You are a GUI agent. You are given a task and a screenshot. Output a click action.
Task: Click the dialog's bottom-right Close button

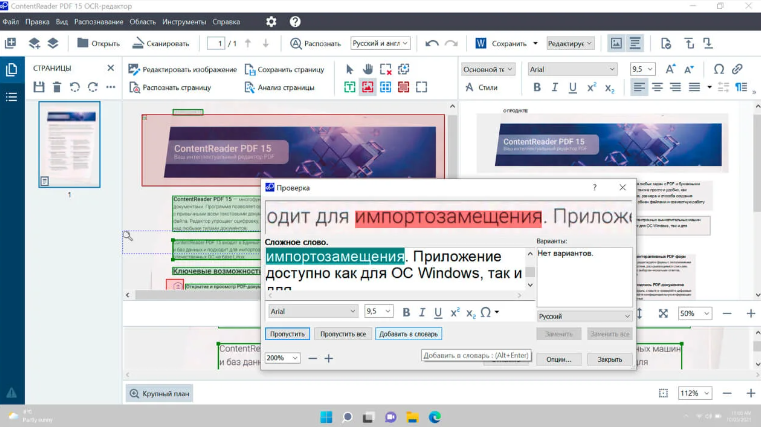(x=610, y=360)
